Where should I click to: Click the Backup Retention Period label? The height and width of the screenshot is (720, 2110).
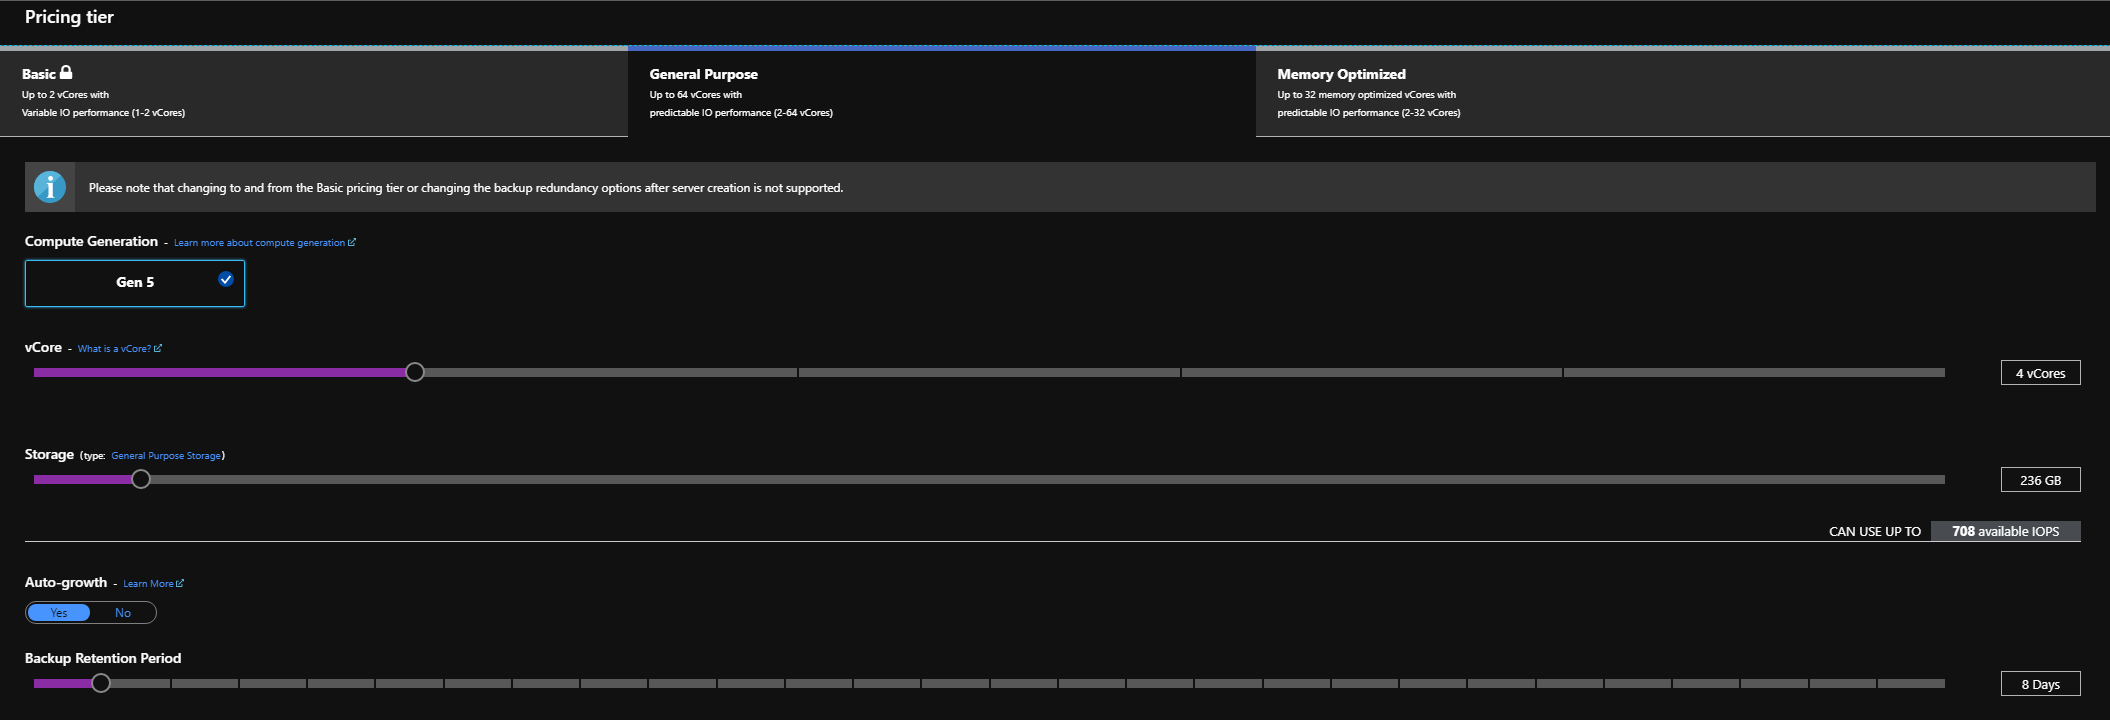click(x=103, y=658)
